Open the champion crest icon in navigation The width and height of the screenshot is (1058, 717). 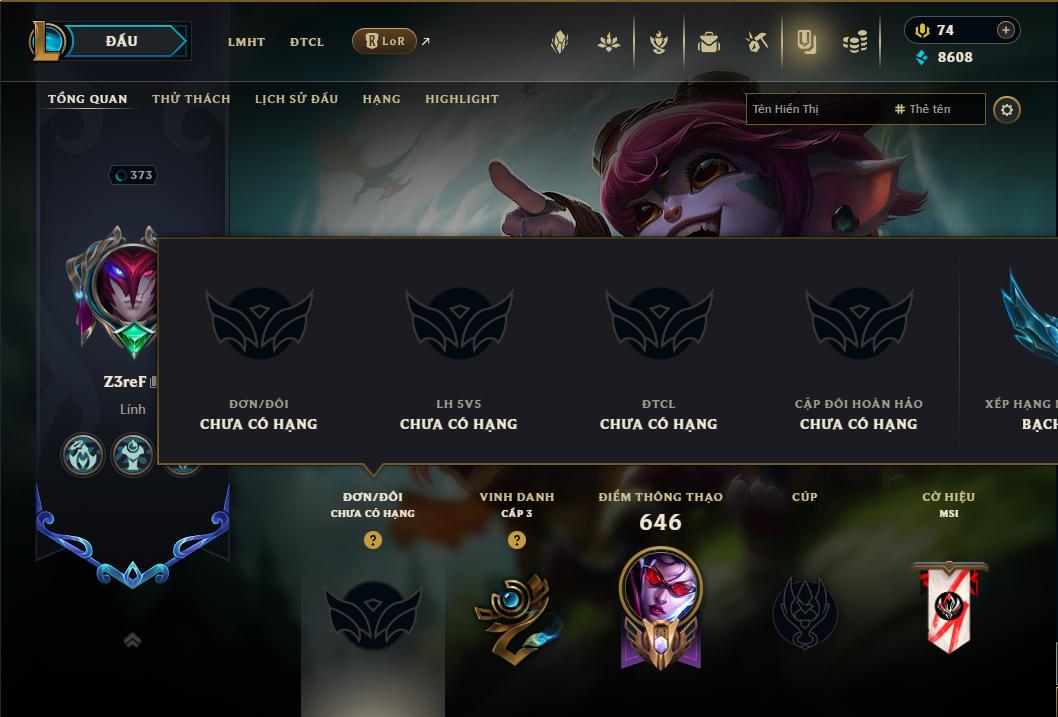coord(559,42)
